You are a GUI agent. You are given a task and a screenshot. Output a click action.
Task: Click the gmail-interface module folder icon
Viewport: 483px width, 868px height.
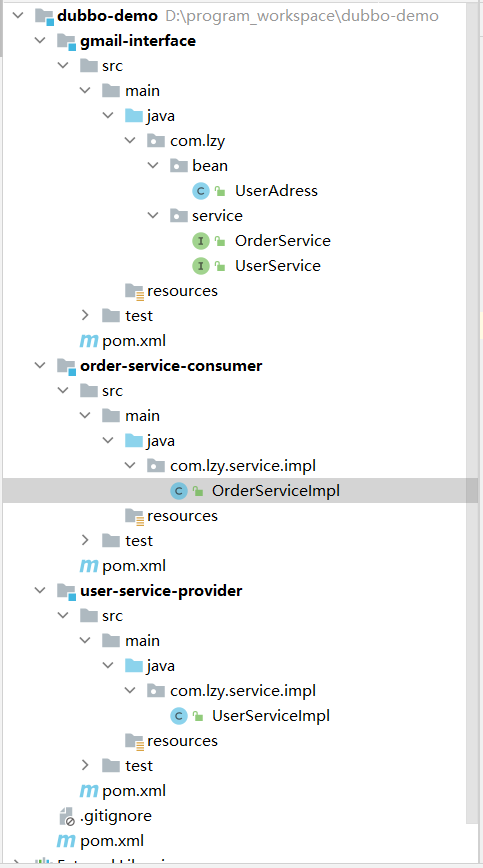coord(66,42)
